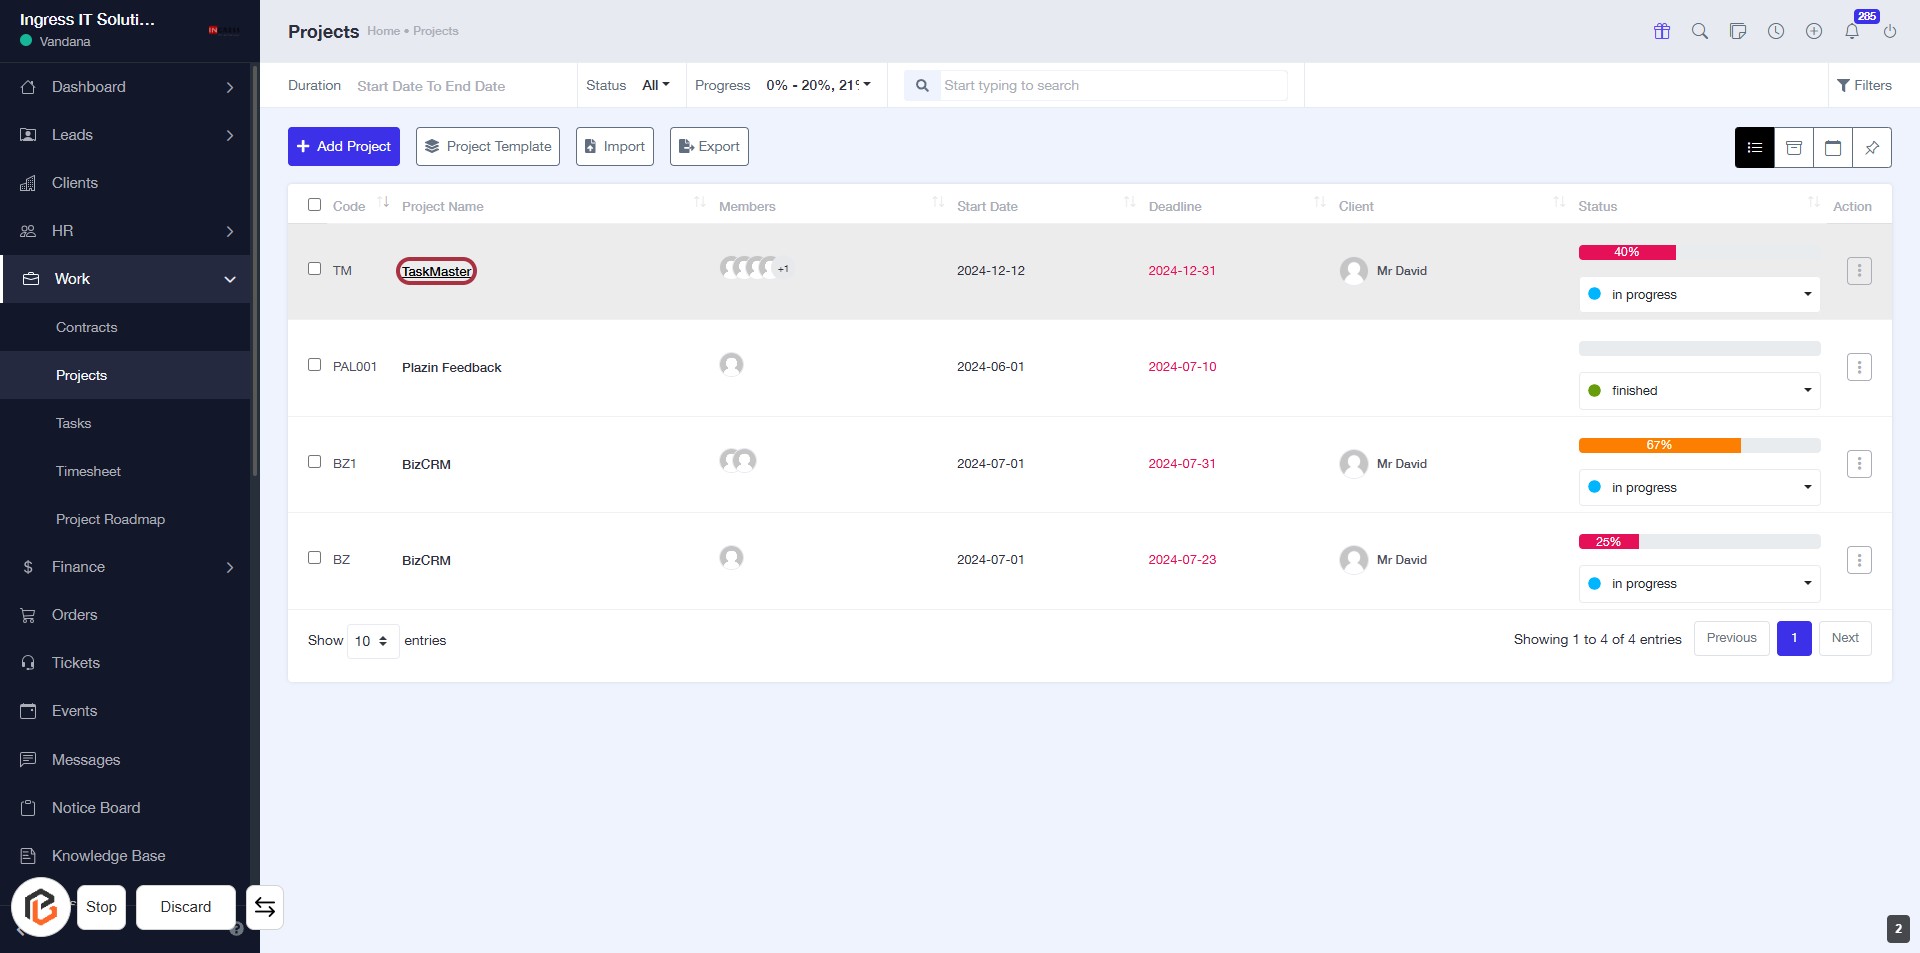
Task: Open the TaskMaster project link
Action: pos(436,271)
